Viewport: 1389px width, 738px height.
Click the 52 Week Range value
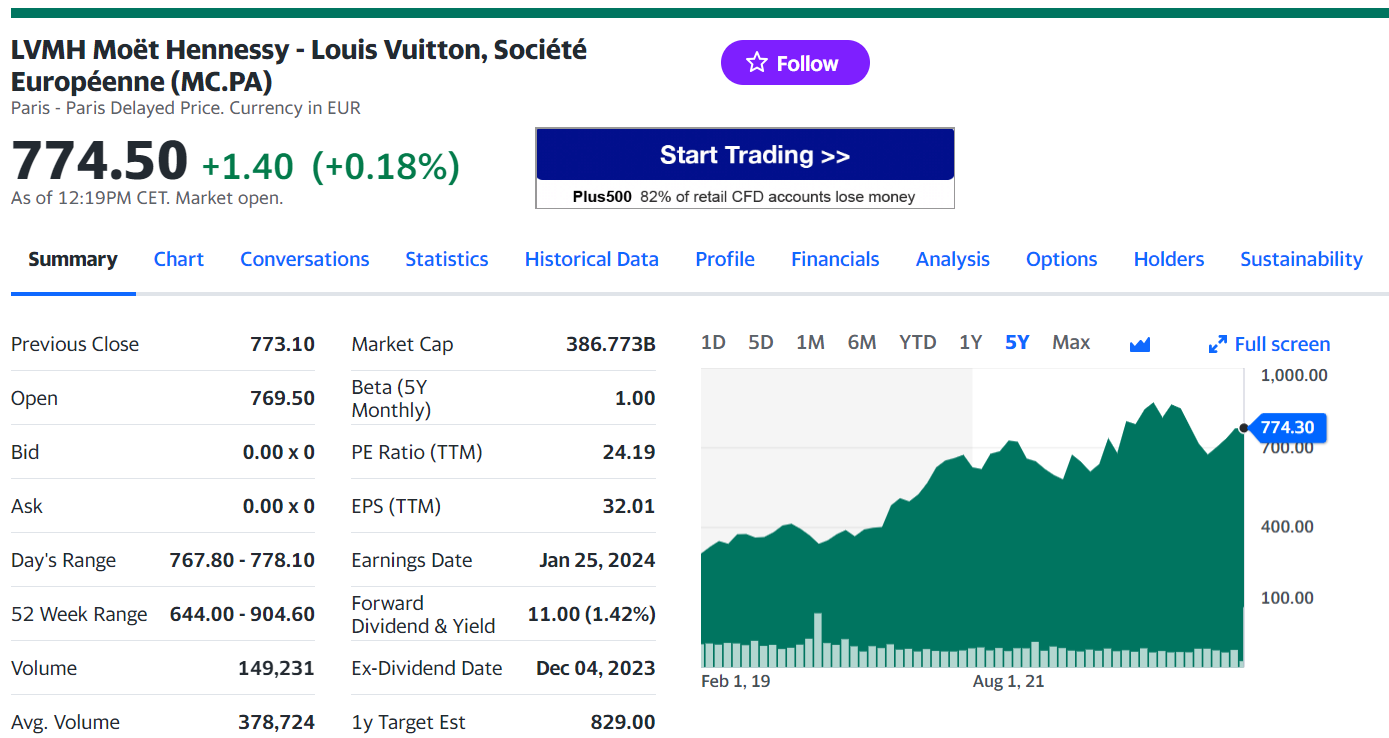tap(242, 614)
